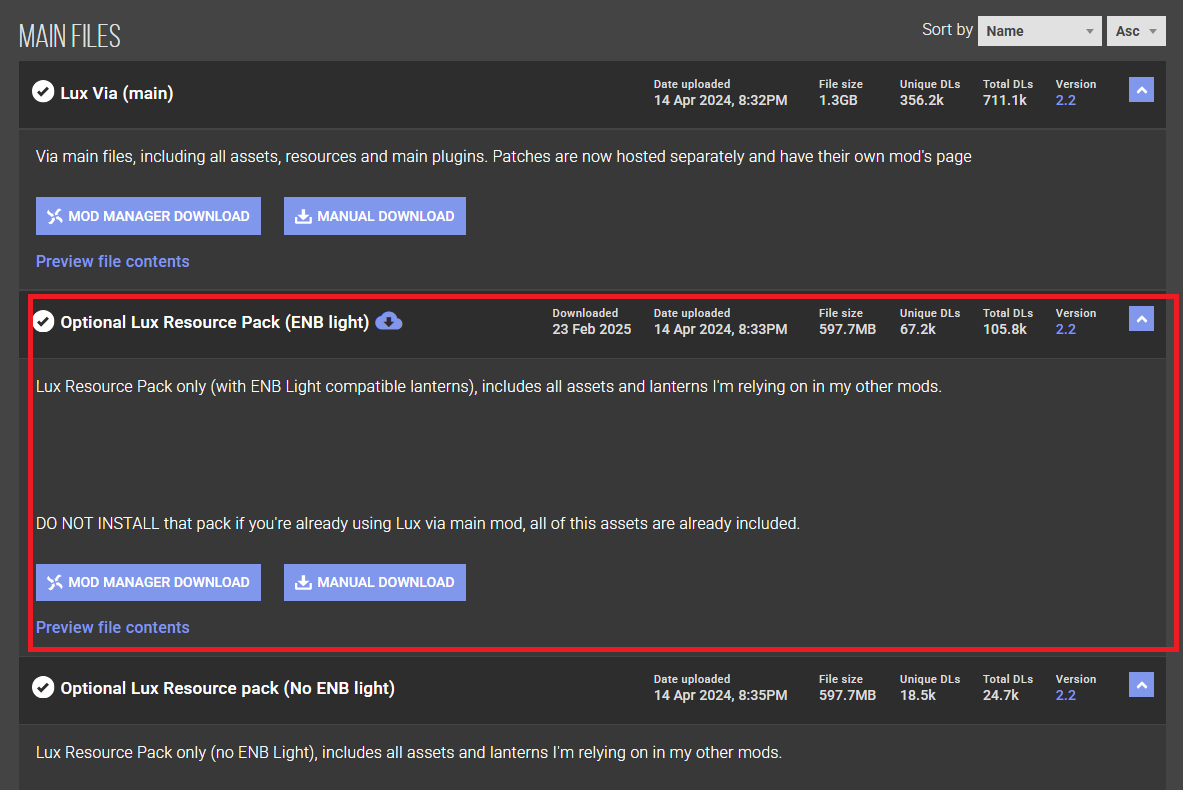This screenshot has height=790, width=1183.
Task: Click the 67.2k unique downloads value
Action: 917,330
